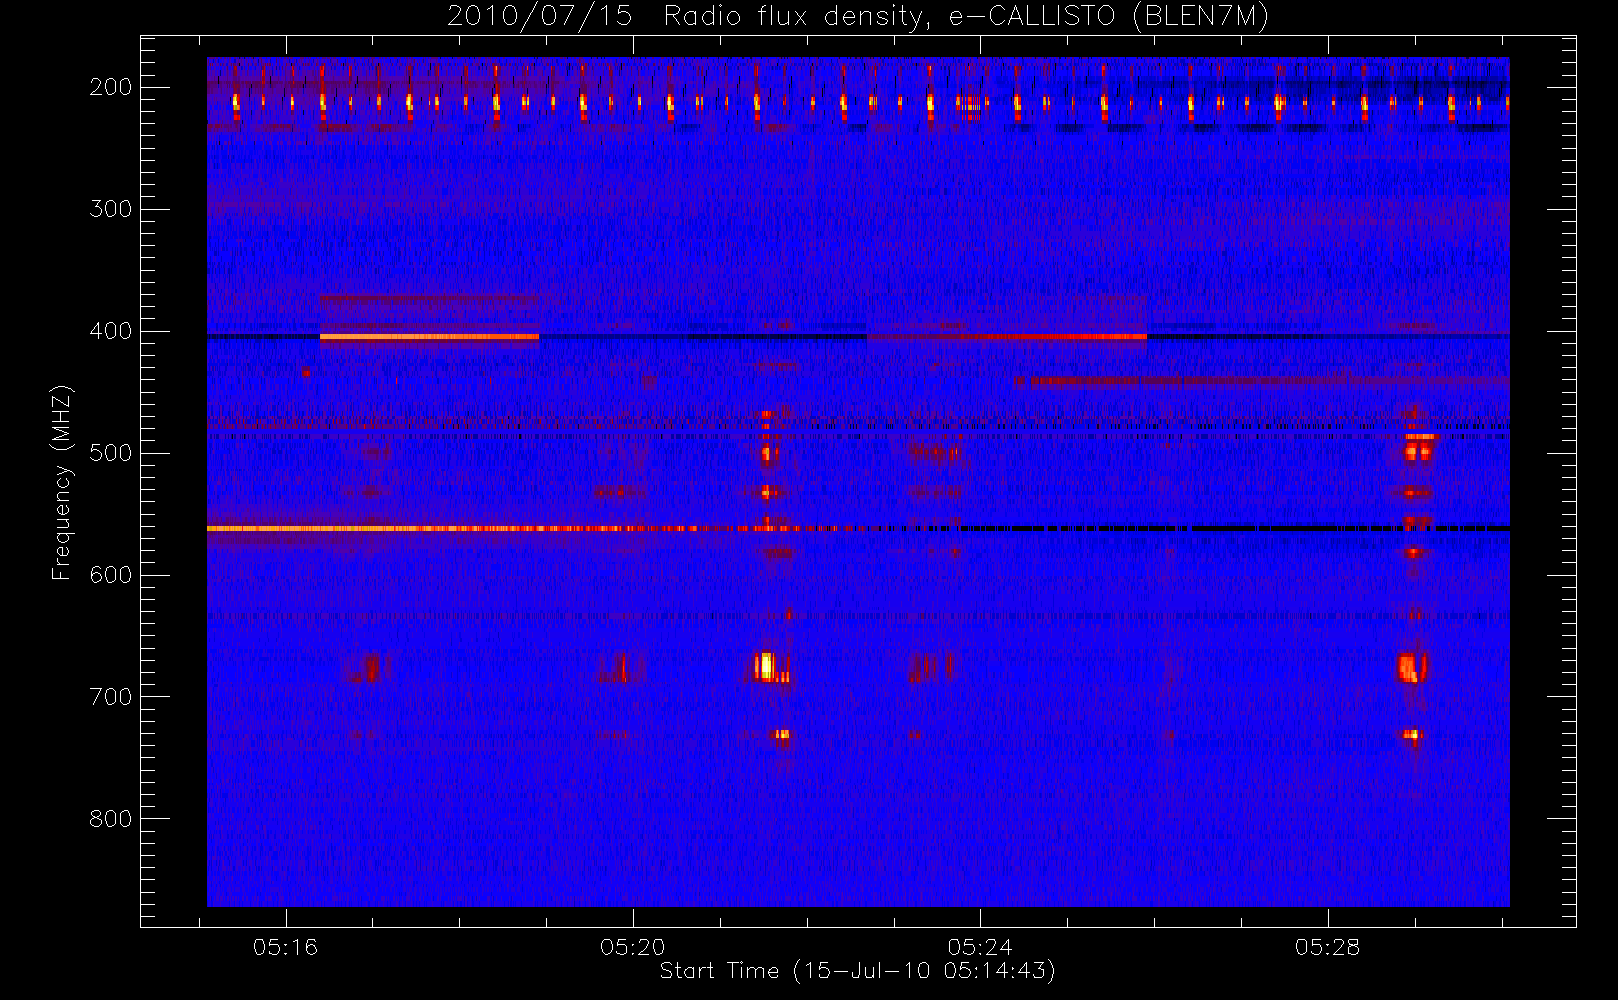Click the 05:20 time tick label
1618x1000 pixels.
coord(633,947)
